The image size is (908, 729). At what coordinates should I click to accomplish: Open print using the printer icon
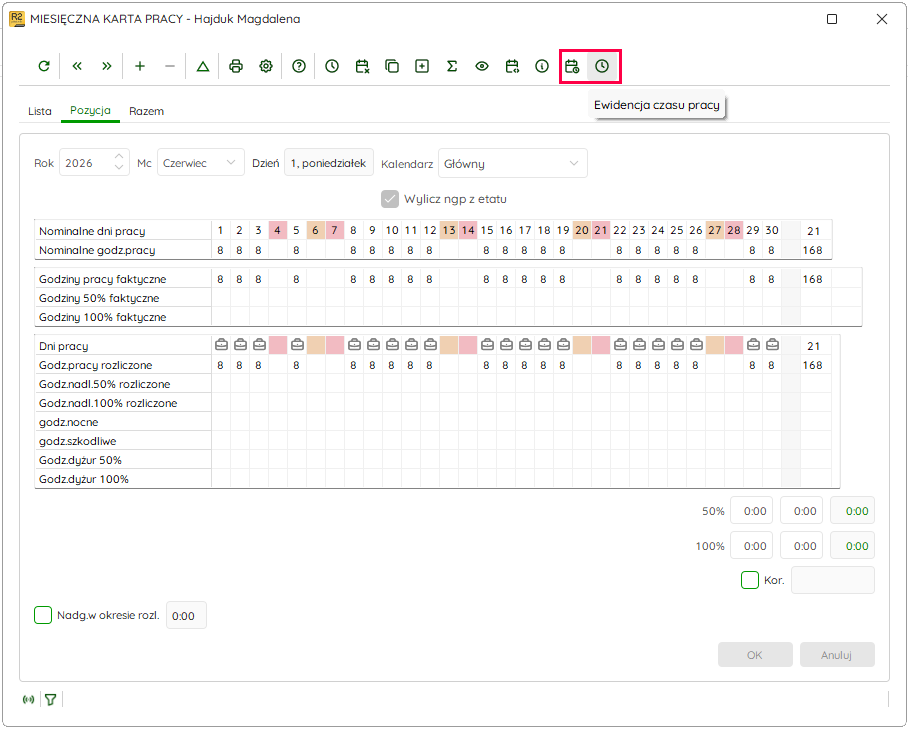click(236, 66)
